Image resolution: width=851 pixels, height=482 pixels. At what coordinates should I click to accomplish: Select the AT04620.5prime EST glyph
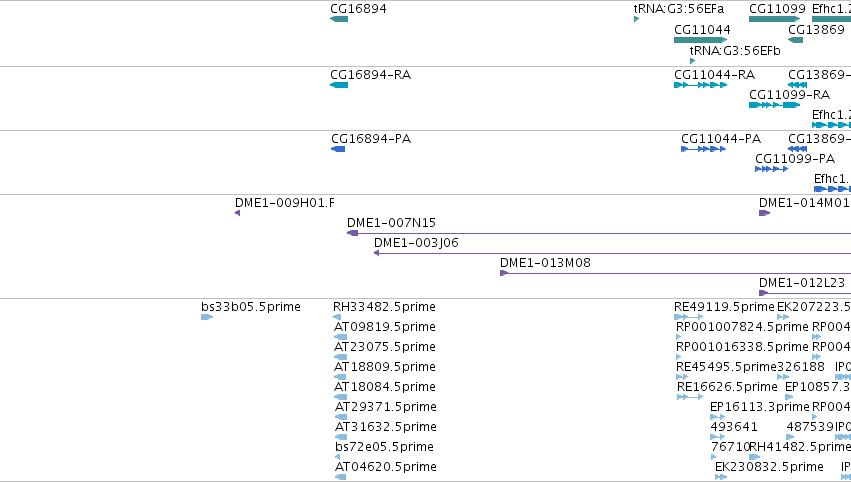340,477
